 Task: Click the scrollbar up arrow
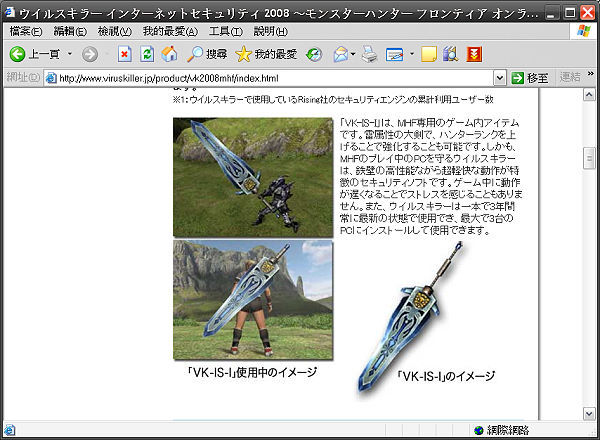(589, 95)
